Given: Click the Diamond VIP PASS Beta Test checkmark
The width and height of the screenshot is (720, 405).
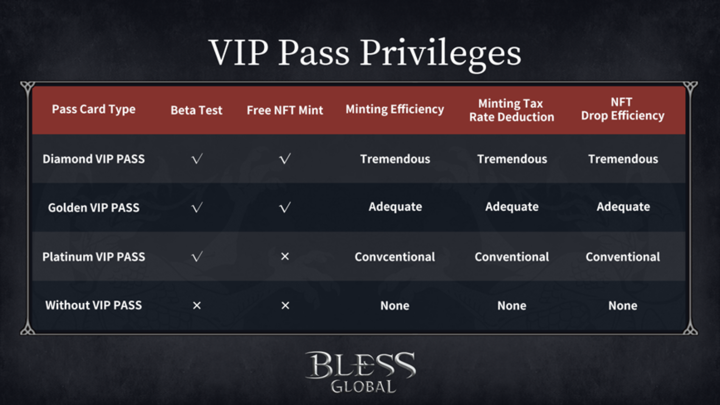Looking at the screenshot, I should pyautogui.click(x=196, y=159).
